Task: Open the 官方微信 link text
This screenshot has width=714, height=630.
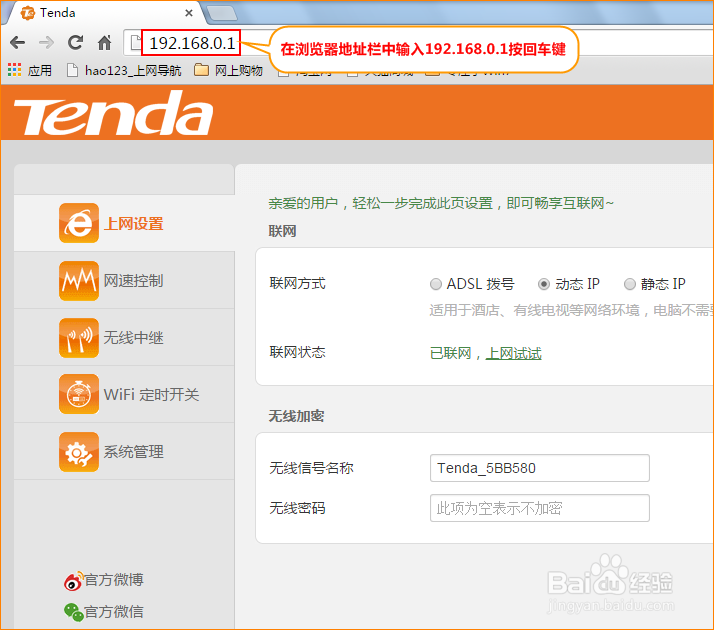Action: (x=114, y=612)
